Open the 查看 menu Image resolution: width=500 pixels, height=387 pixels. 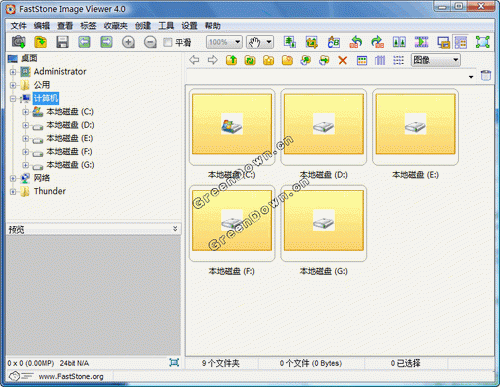coord(65,26)
